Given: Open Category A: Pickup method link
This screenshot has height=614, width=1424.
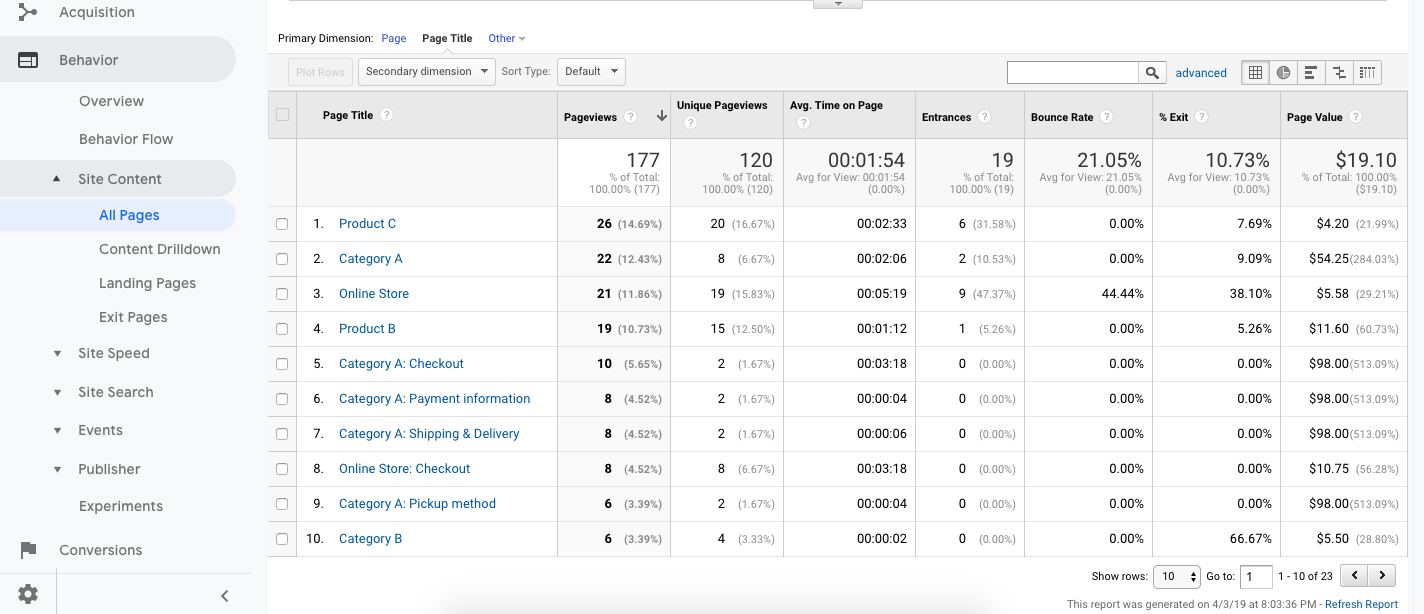Looking at the screenshot, I should [417, 504].
